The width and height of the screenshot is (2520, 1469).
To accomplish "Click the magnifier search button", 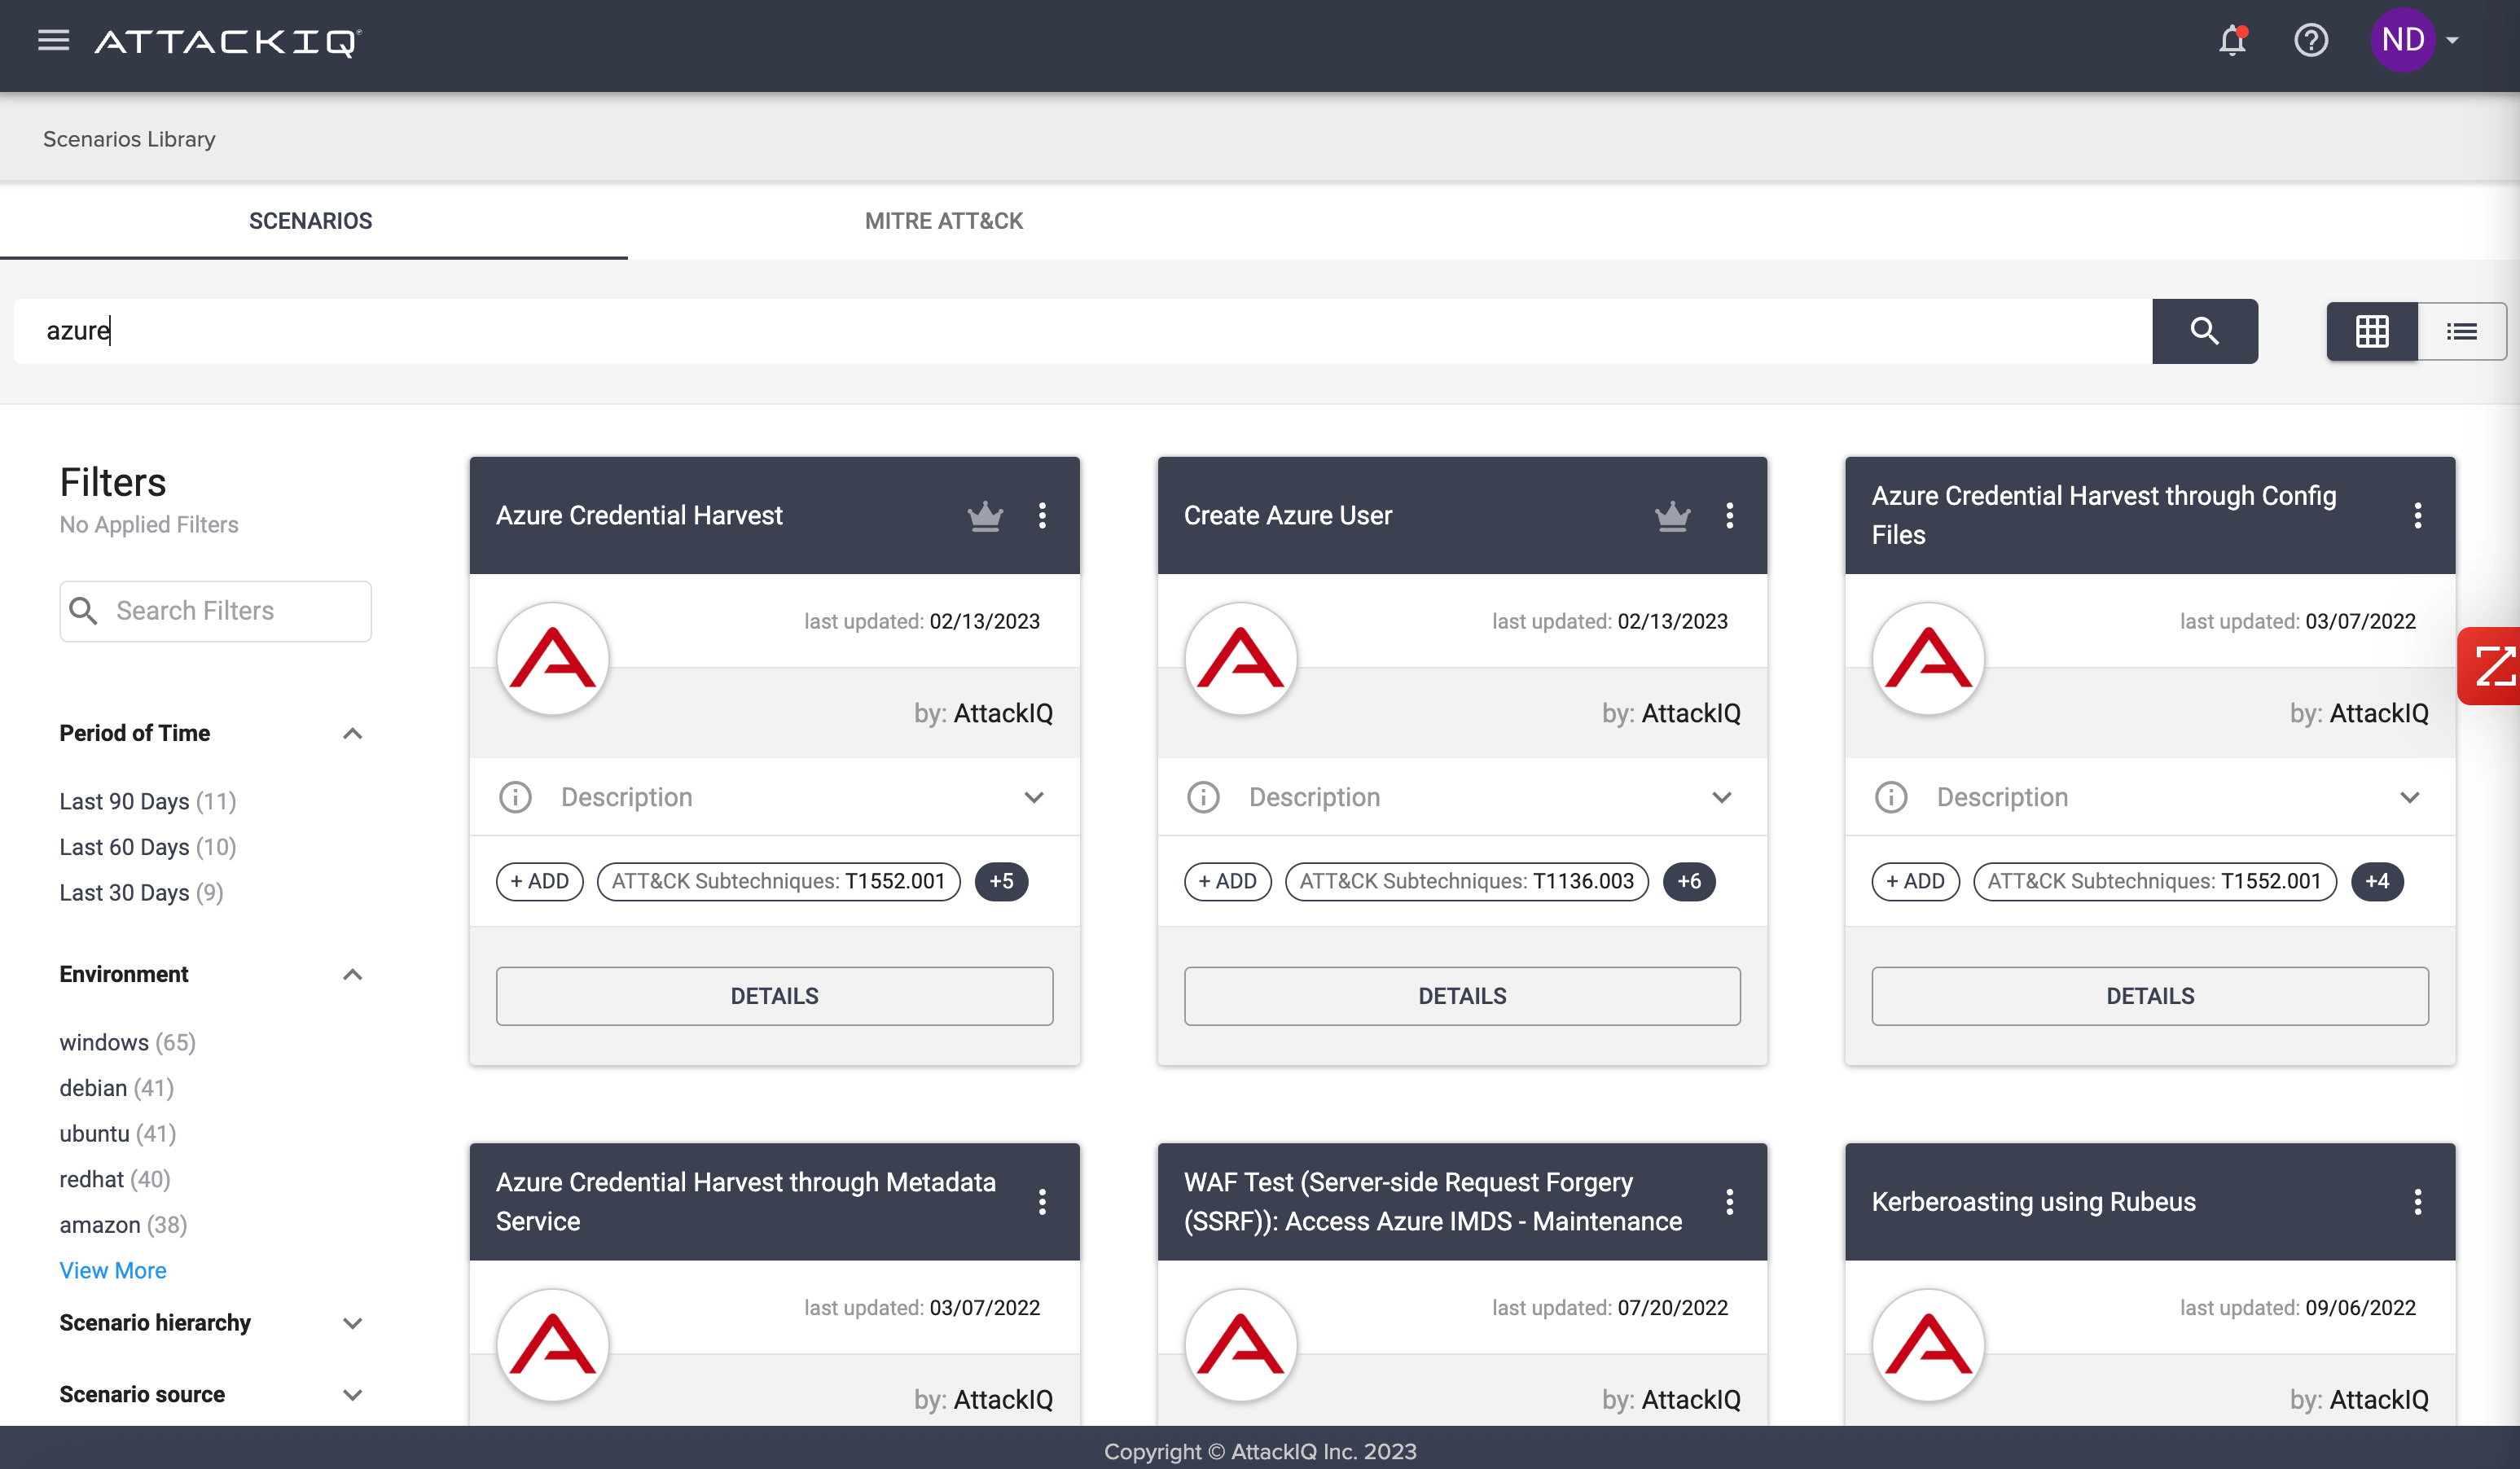I will pyautogui.click(x=2204, y=331).
